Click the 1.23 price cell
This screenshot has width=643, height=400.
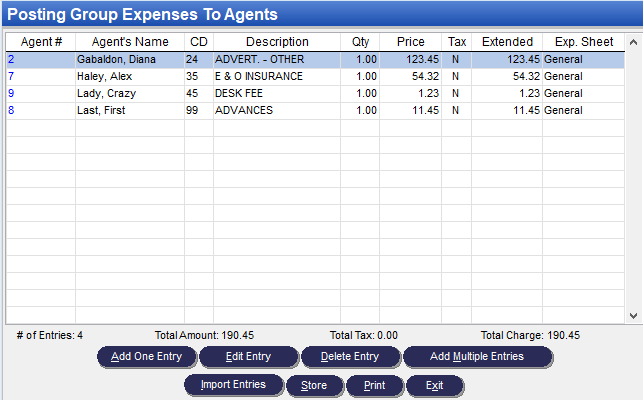(410, 93)
